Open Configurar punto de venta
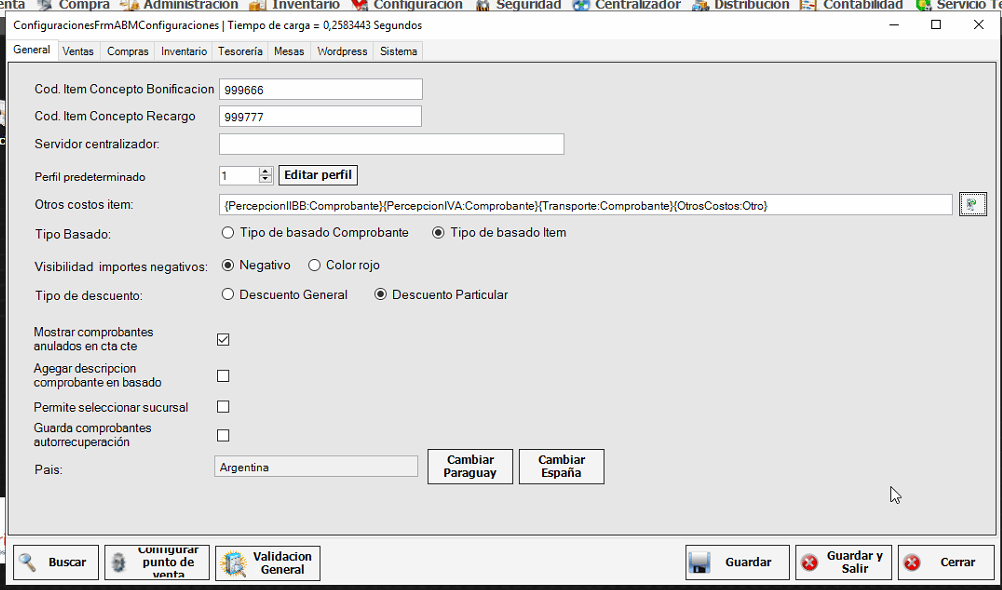Screen dimensions: 1002x590 point(157,562)
